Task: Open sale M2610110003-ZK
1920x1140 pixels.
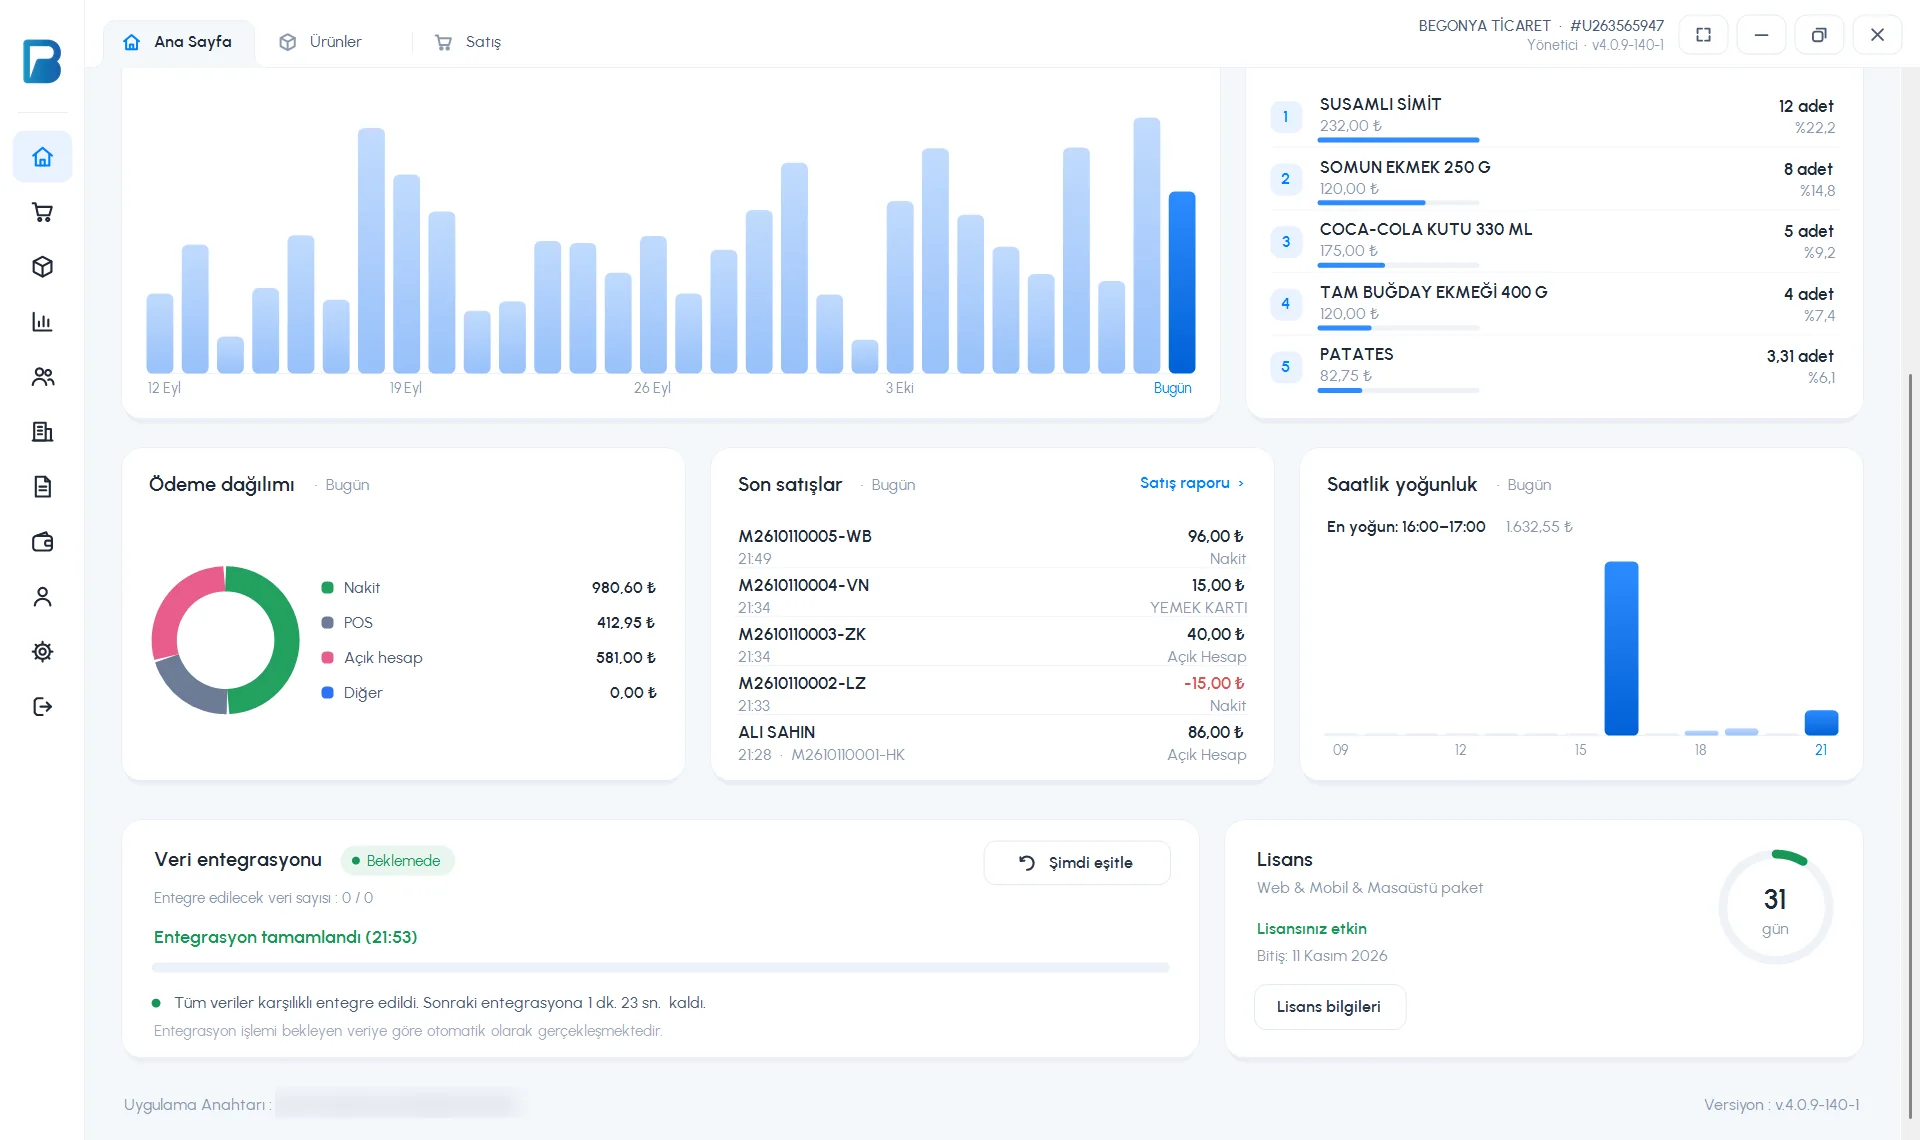Action: coord(992,644)
